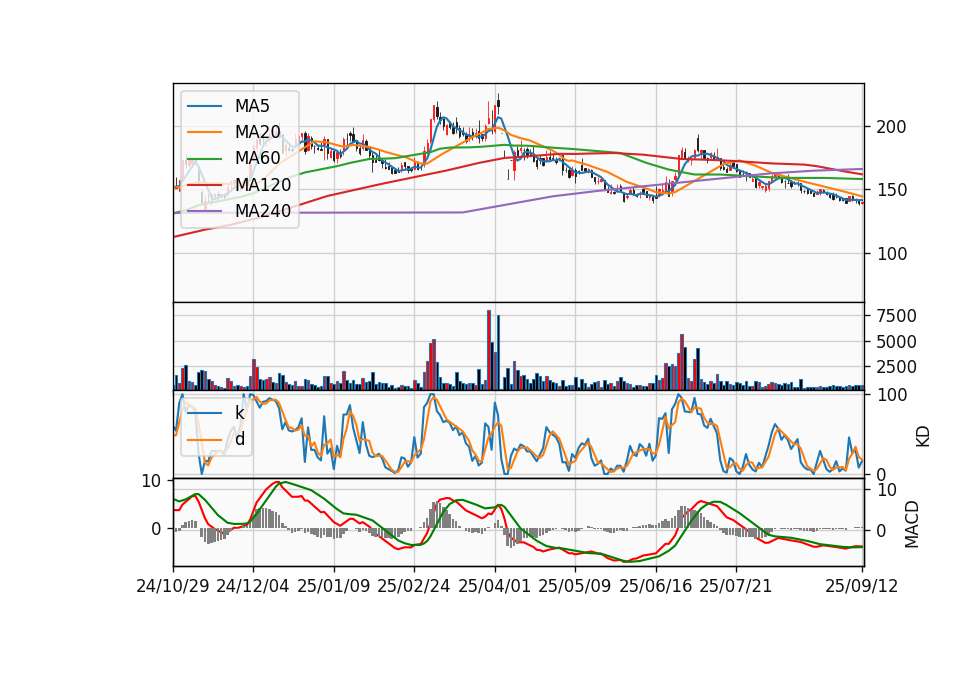Click the 2500 volume axis tick label
The height and width of the screenshot is (690, 960).
(896, 367)
